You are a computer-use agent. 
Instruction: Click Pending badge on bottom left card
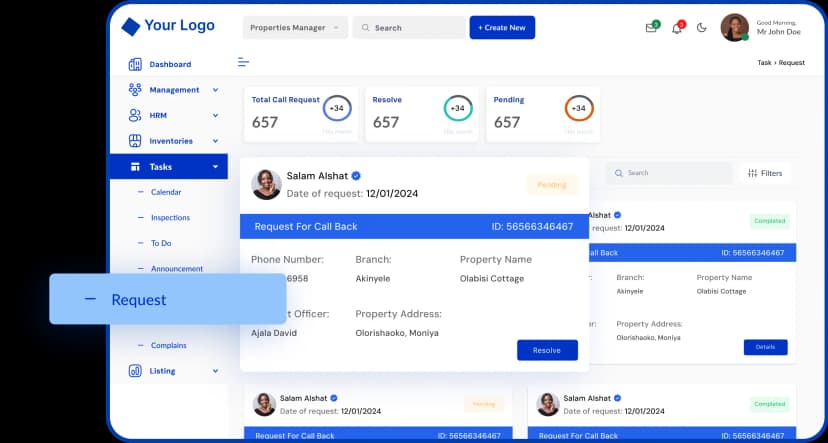(484, 404)
